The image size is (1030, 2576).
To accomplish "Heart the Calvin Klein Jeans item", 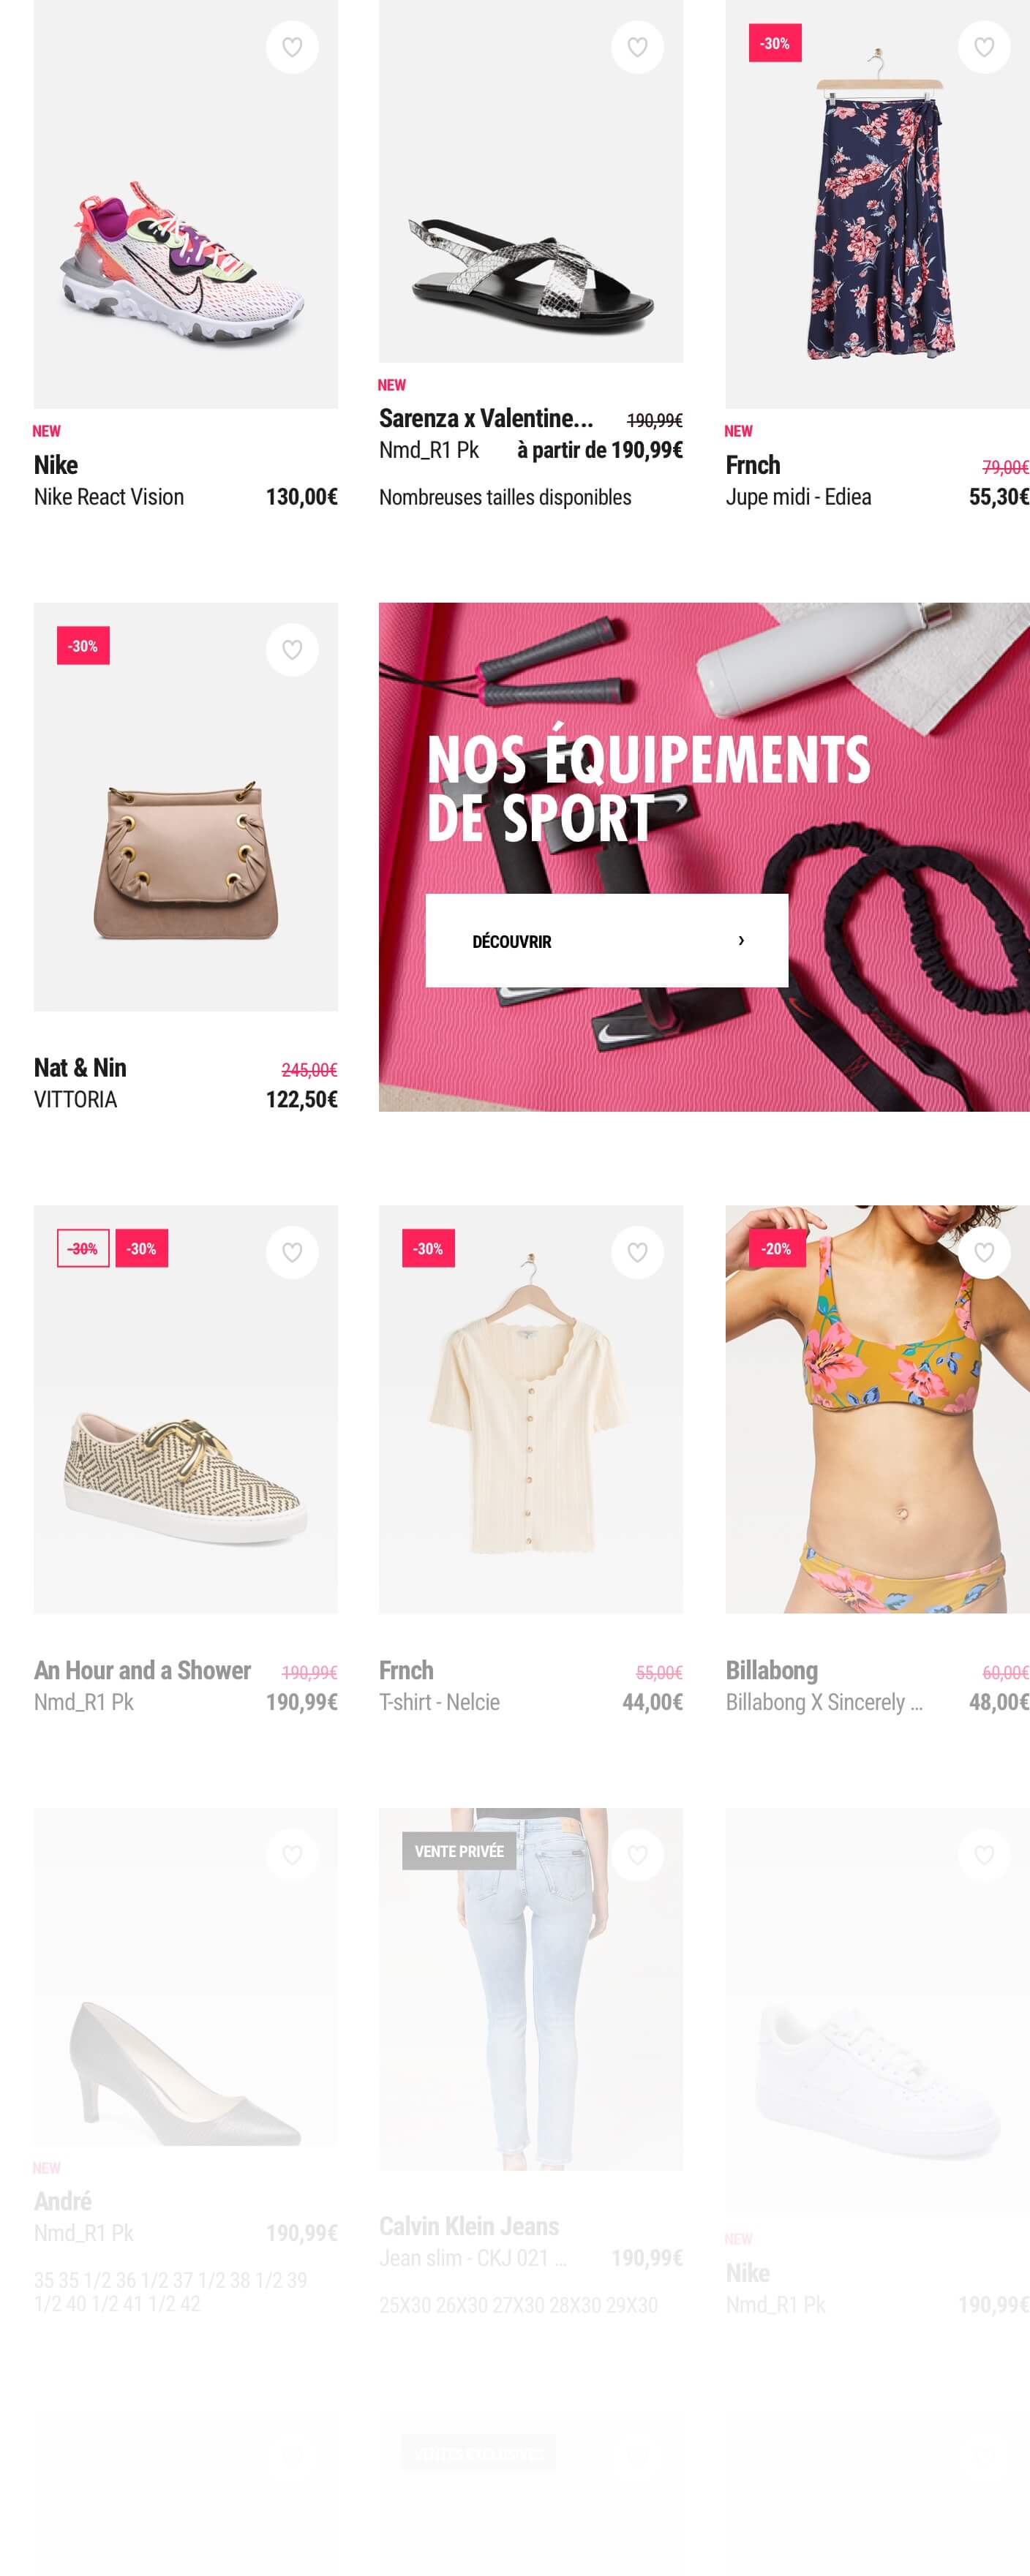I will click(637, 1855).
